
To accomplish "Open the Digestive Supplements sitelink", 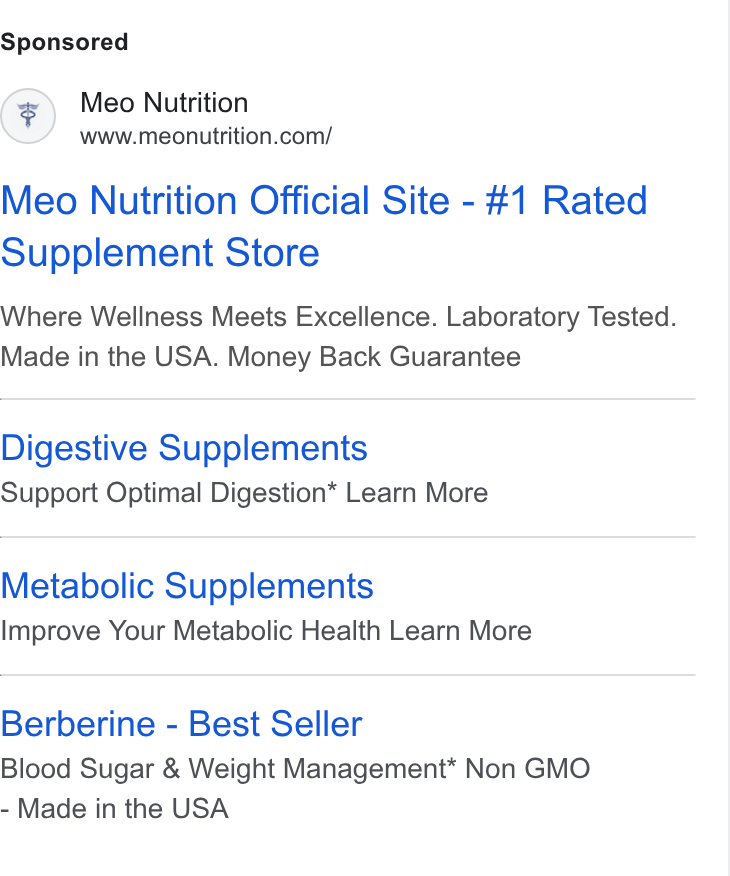I will pyautogui.click(x=184, y=448).
